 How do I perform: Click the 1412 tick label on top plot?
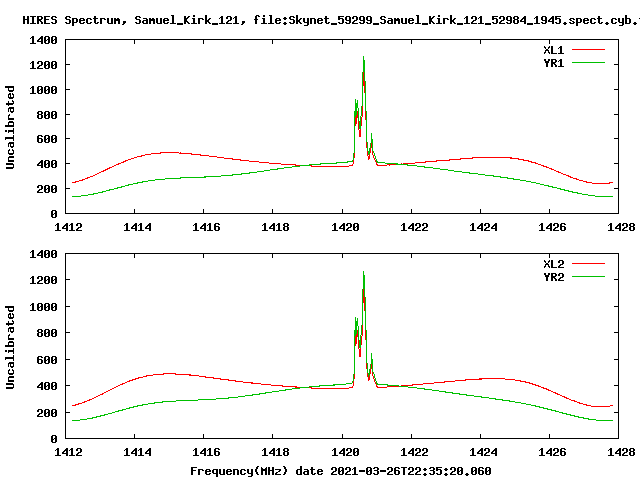tap(68, 227)
